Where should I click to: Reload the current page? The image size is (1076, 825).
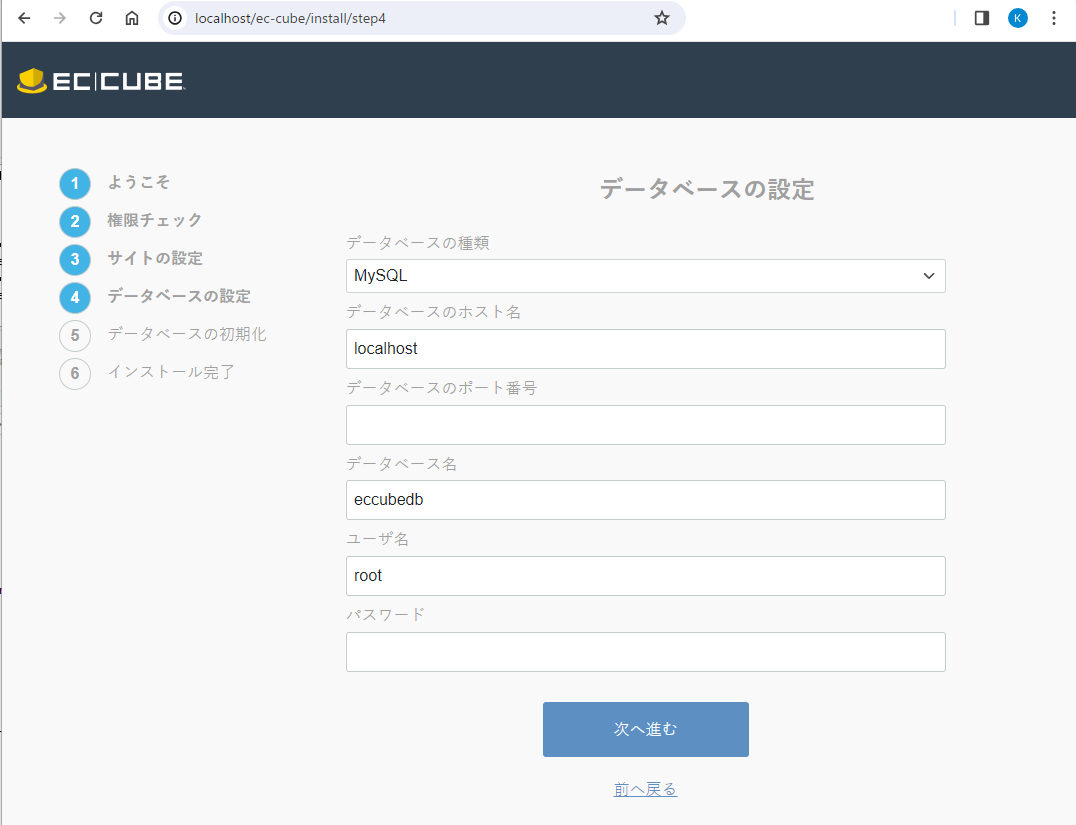(96, 18)
